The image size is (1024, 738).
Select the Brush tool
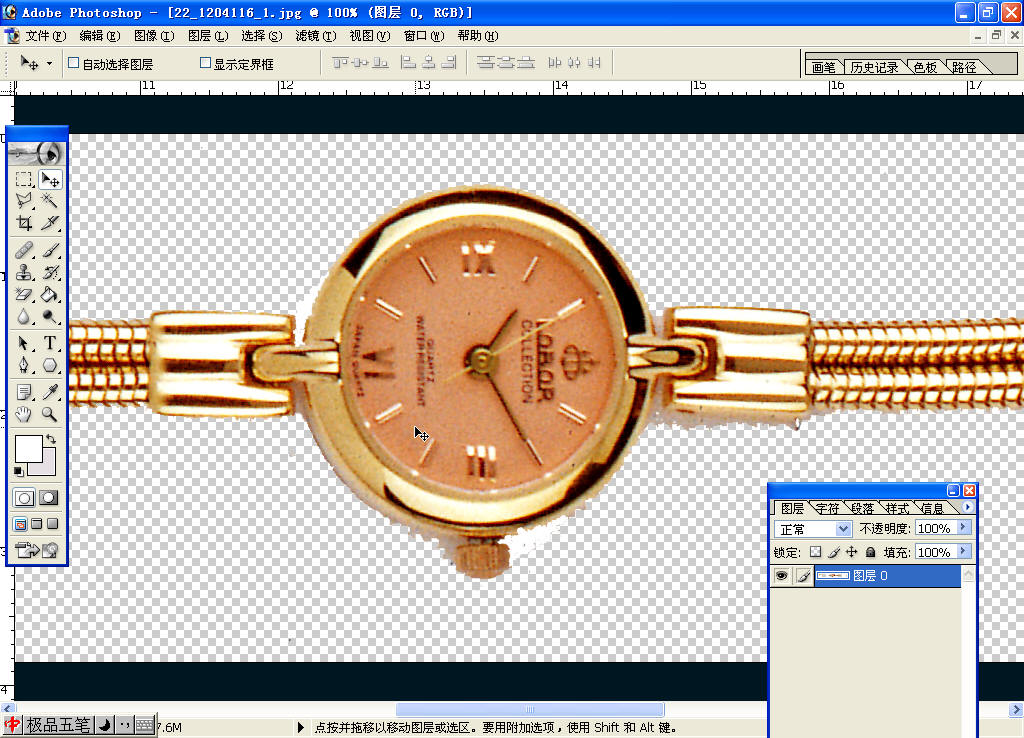coord(50,249)
